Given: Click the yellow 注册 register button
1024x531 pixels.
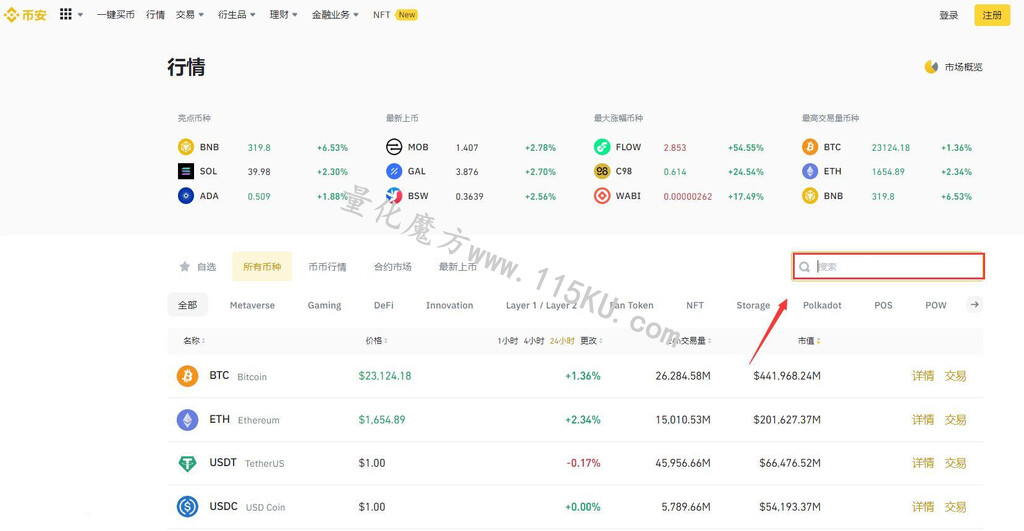Looking at the screenshot, I should [992, 15].
